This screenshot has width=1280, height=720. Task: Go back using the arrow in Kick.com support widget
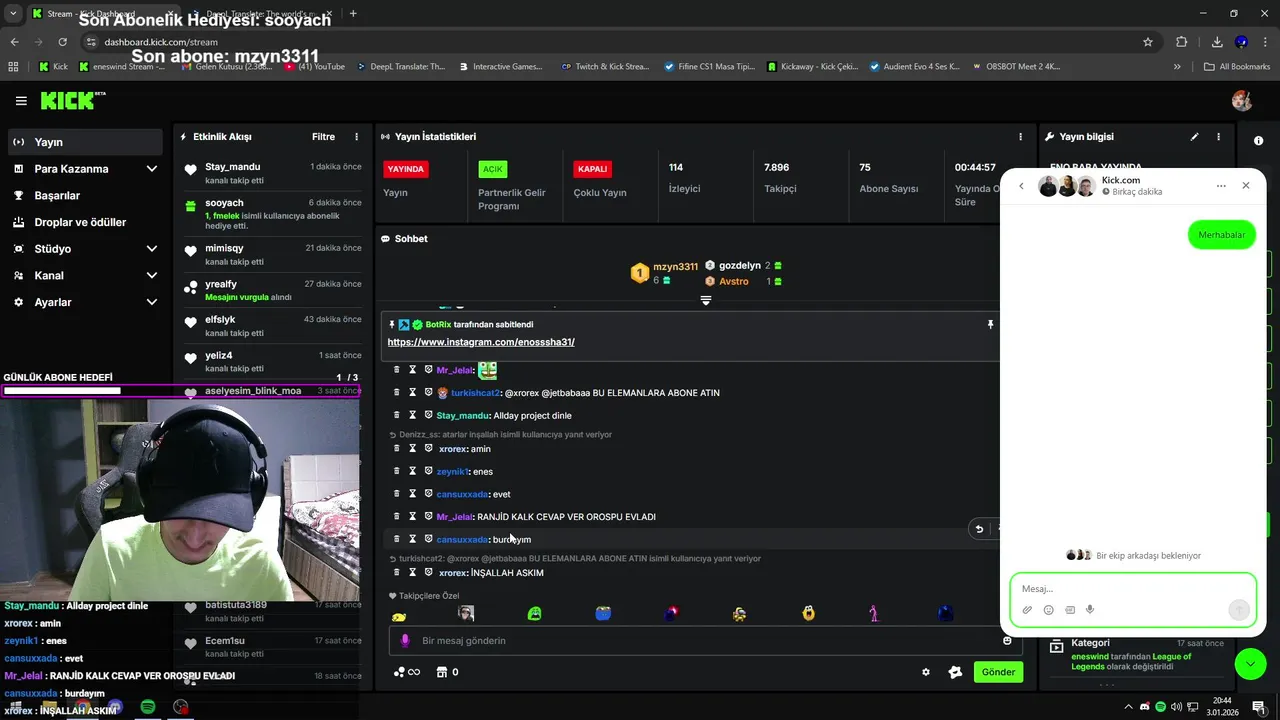click(x=1021, y=186)
